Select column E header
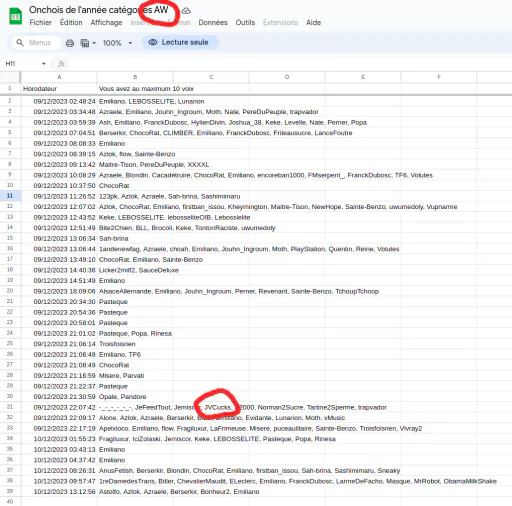 pos(363,77)
